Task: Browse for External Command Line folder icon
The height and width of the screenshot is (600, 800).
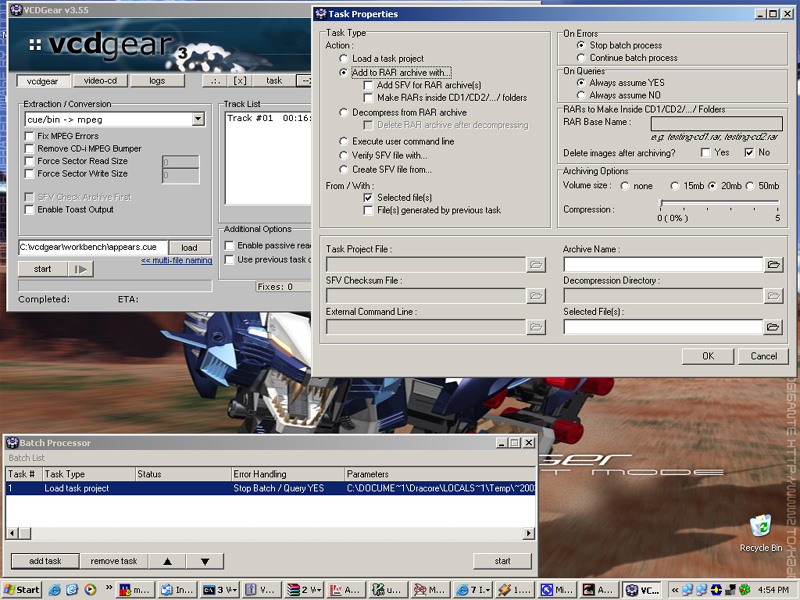Action: tap(536, 327)
